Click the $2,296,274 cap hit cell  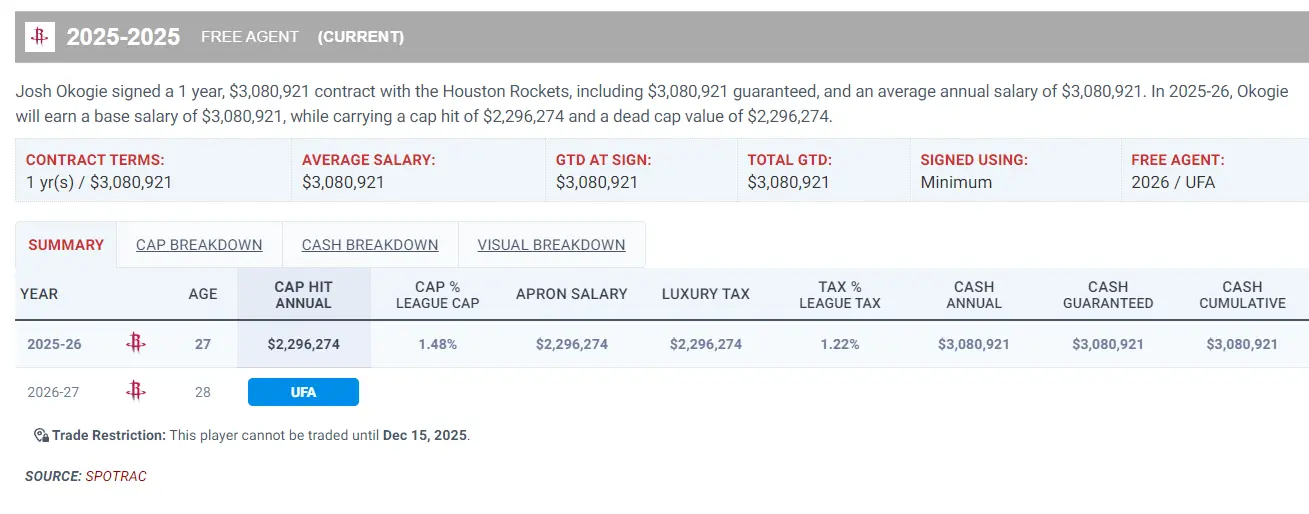[304, 344]
